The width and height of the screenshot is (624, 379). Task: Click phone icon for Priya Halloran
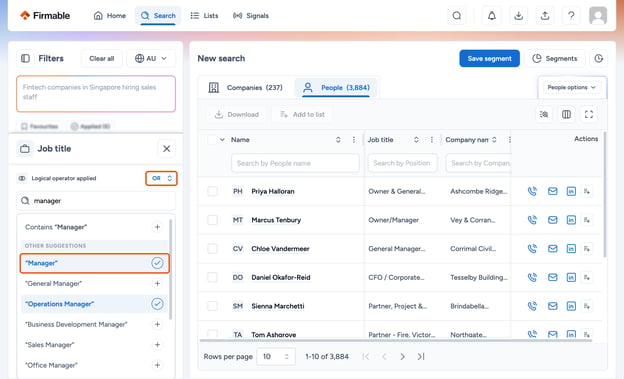point(532,191)
